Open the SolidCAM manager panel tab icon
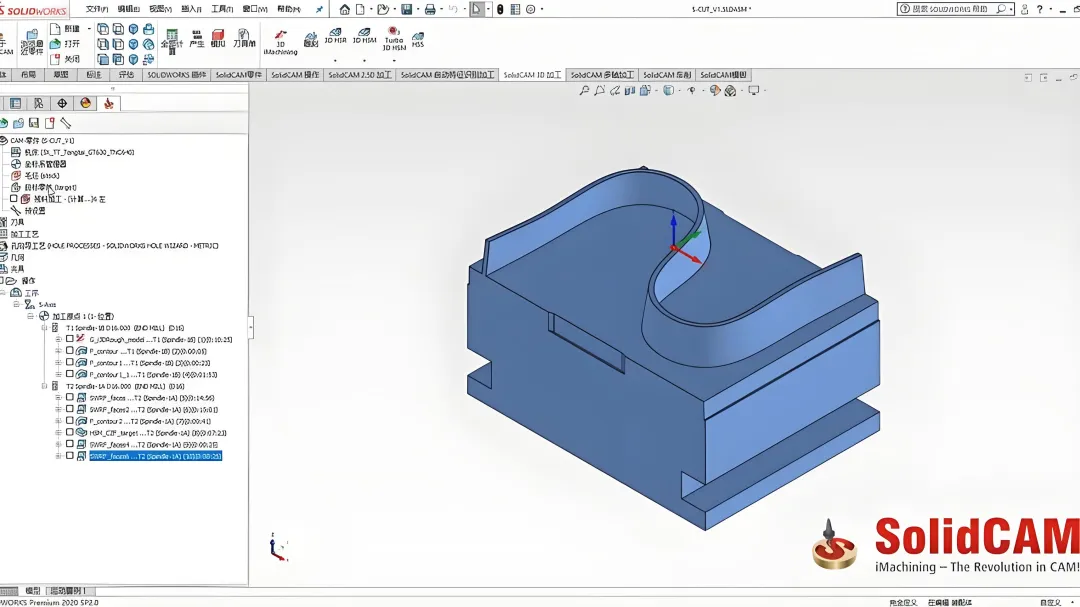This screenshot has height=607, width=1080. 108,103
